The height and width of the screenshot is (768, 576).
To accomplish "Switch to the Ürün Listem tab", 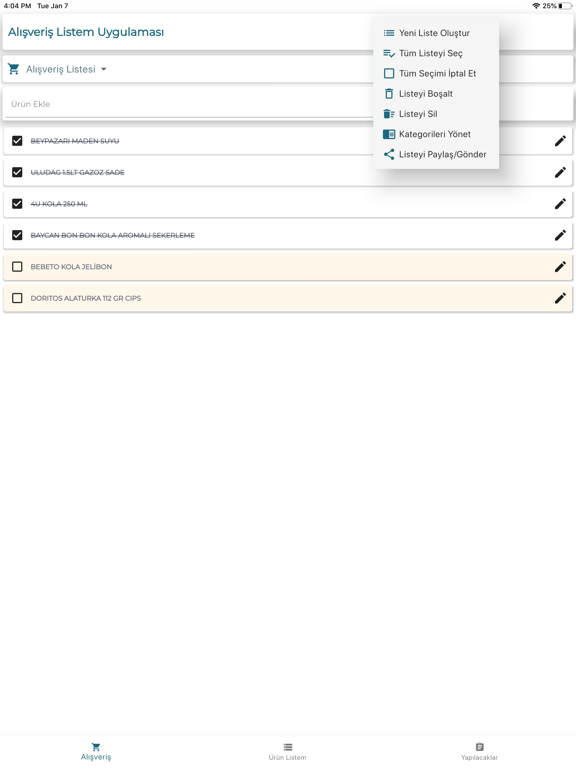I will point(288,751).
